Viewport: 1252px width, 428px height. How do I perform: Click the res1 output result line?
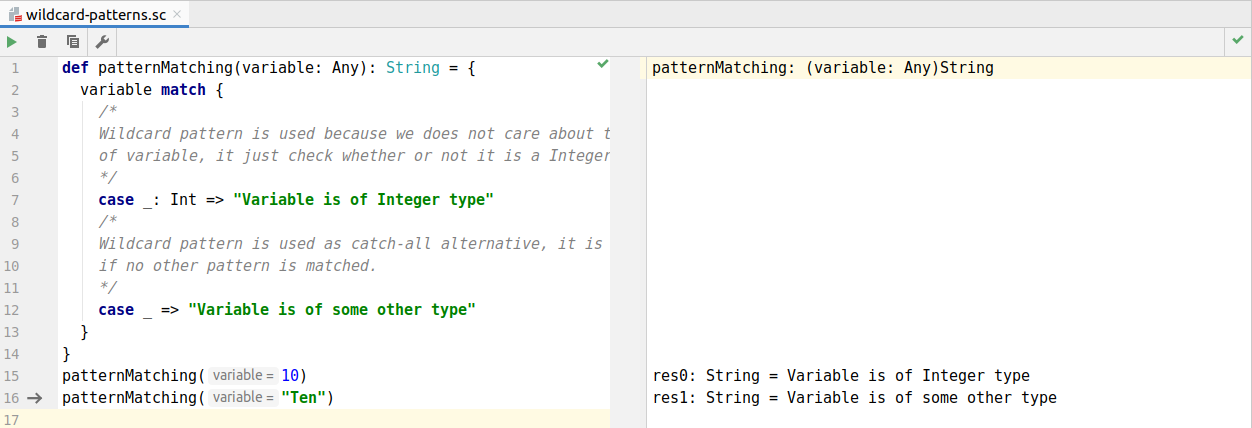[853, 398]
